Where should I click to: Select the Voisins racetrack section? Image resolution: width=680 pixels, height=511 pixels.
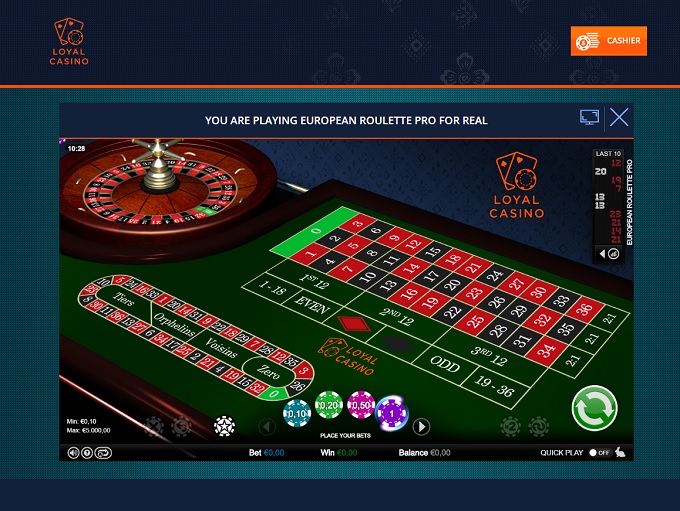[221, 347]
